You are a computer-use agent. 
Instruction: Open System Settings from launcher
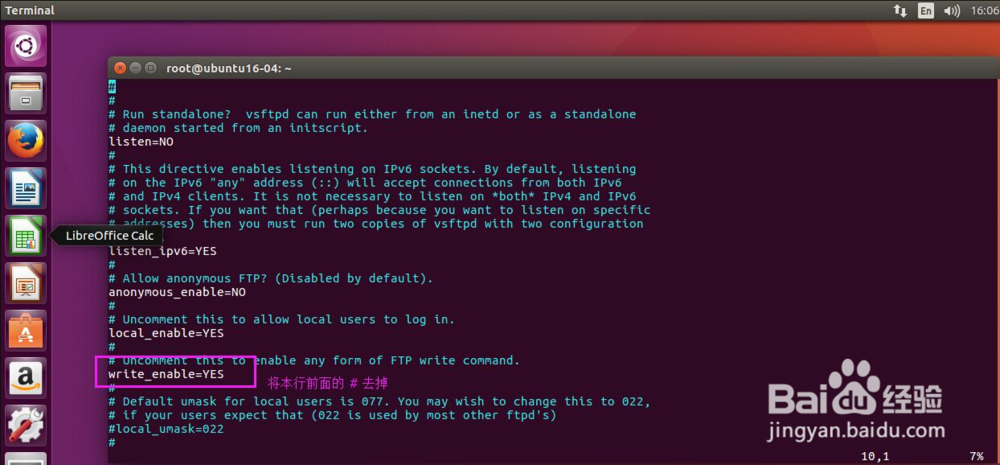(25, 424)
